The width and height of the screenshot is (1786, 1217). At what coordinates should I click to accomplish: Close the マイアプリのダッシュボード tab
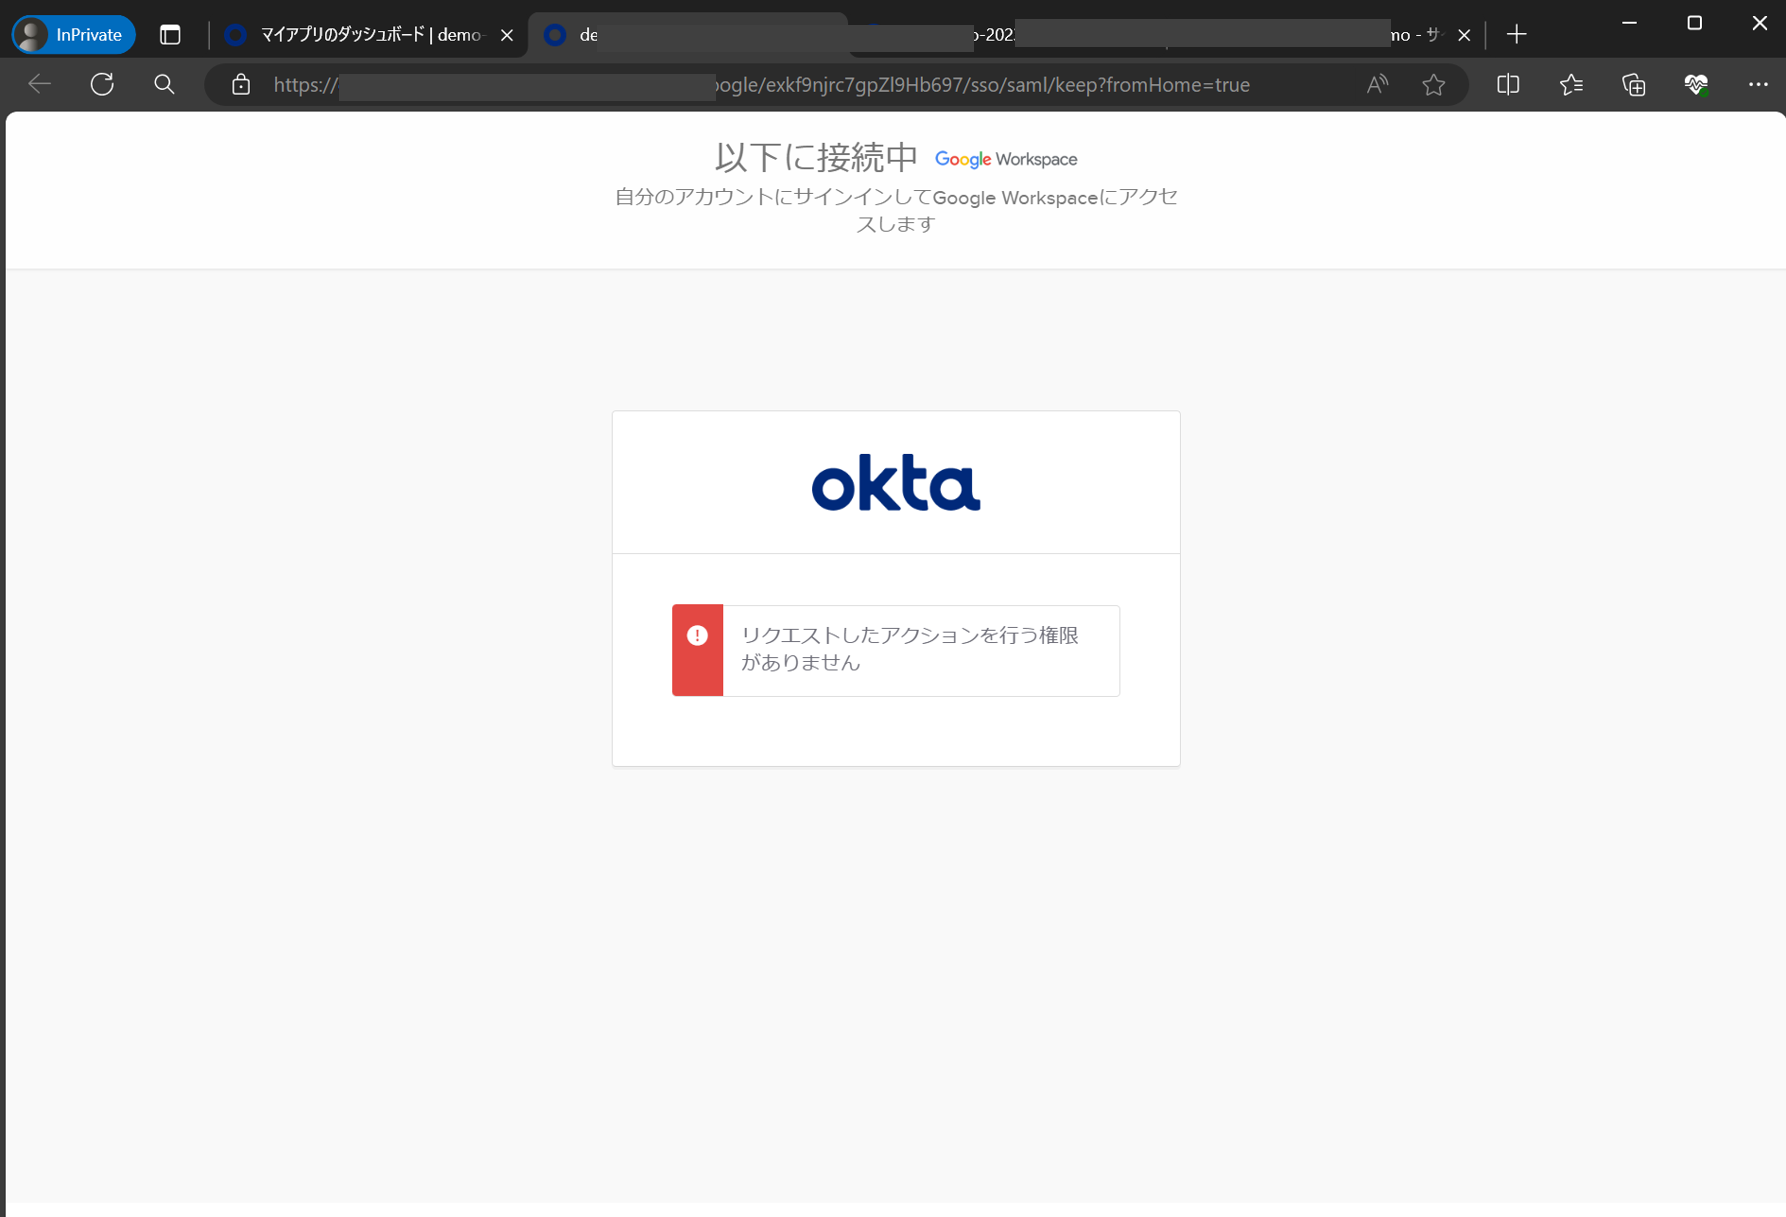[507, 35]
